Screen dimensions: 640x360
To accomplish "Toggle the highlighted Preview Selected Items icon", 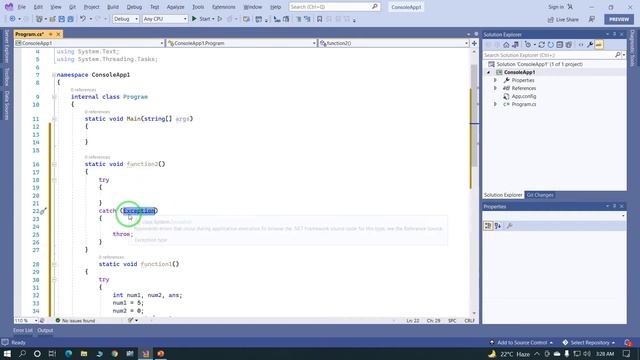I will (x=599, y=45).
